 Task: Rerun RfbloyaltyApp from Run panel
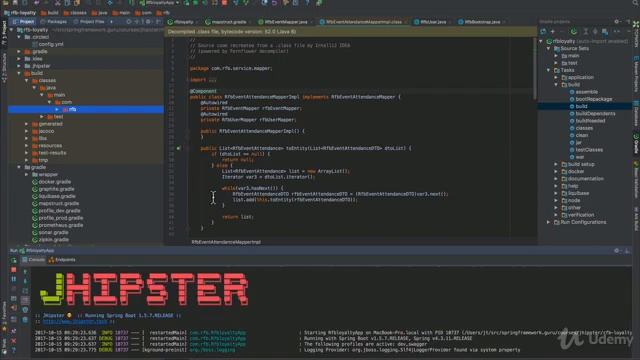click(13, 260)
